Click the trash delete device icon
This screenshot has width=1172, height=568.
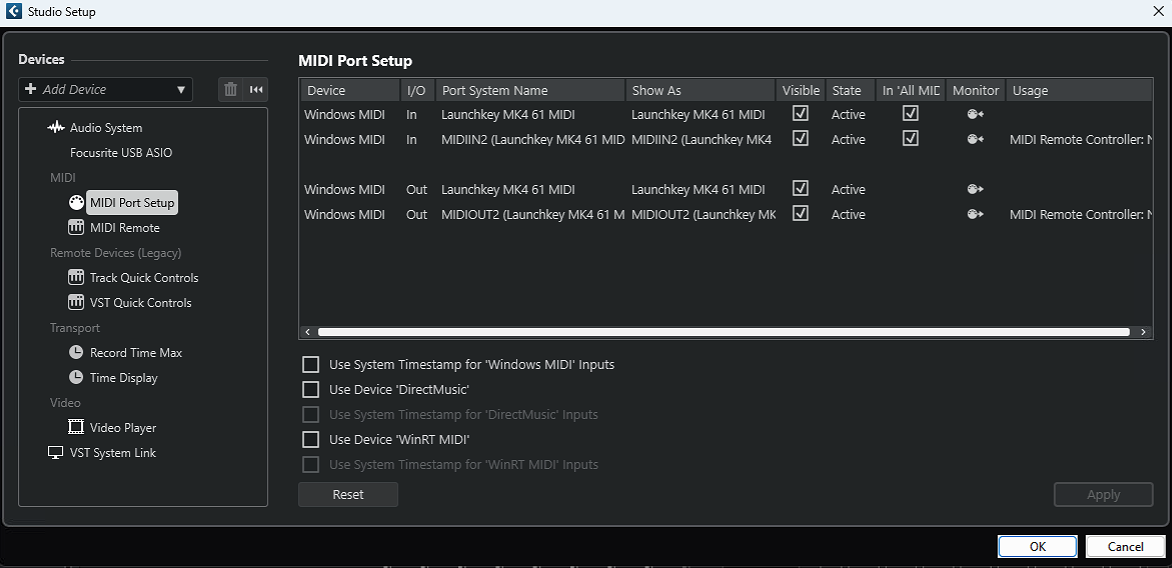tap(230, 90)
